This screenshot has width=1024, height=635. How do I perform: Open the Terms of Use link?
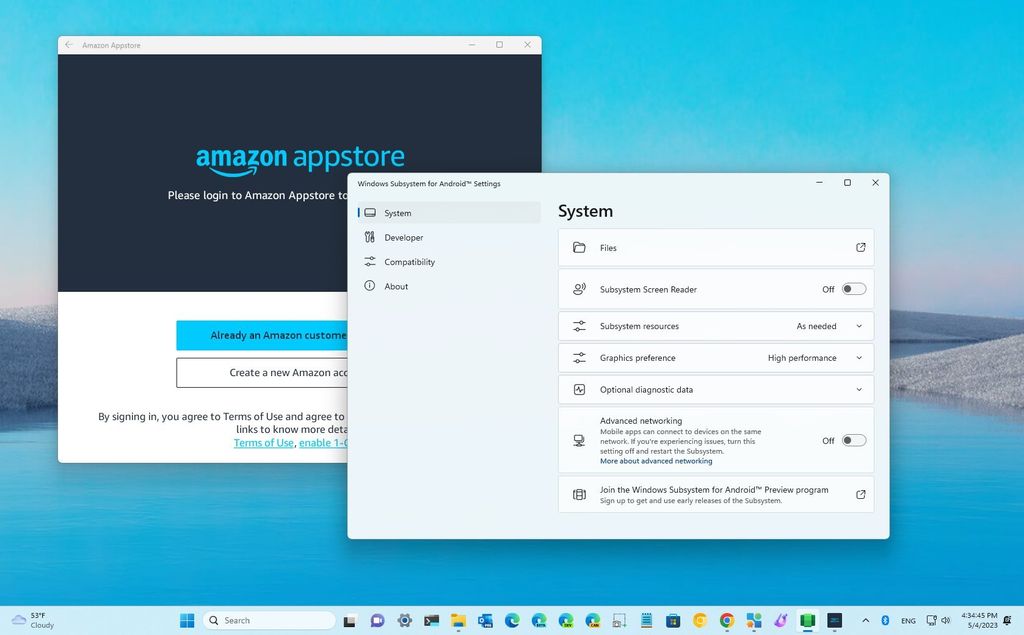pyautogui.click(x=263, y=442)
